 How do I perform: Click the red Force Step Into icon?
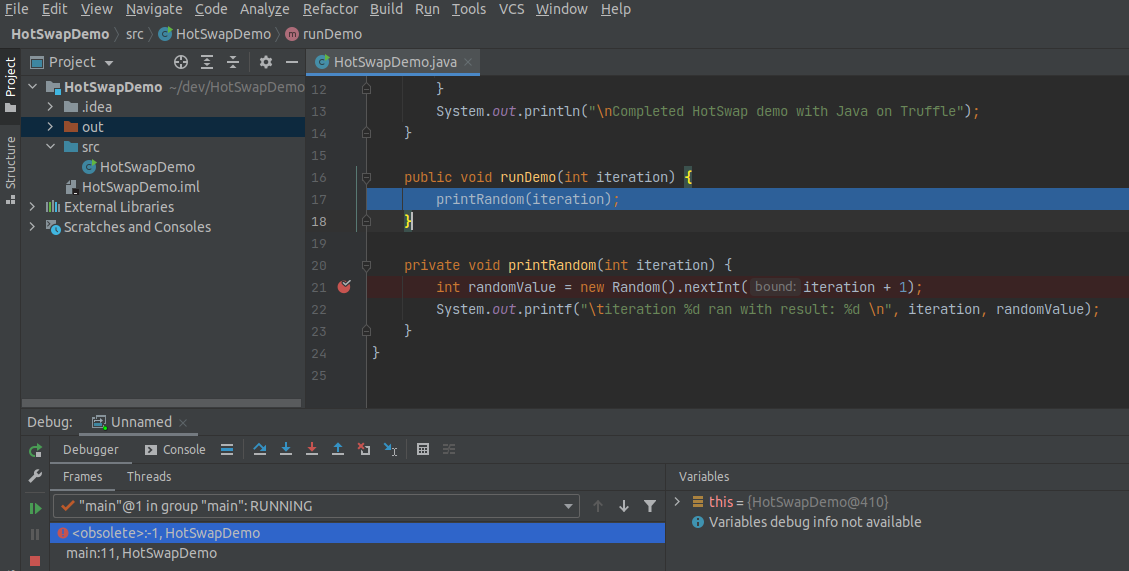(312, 450)
